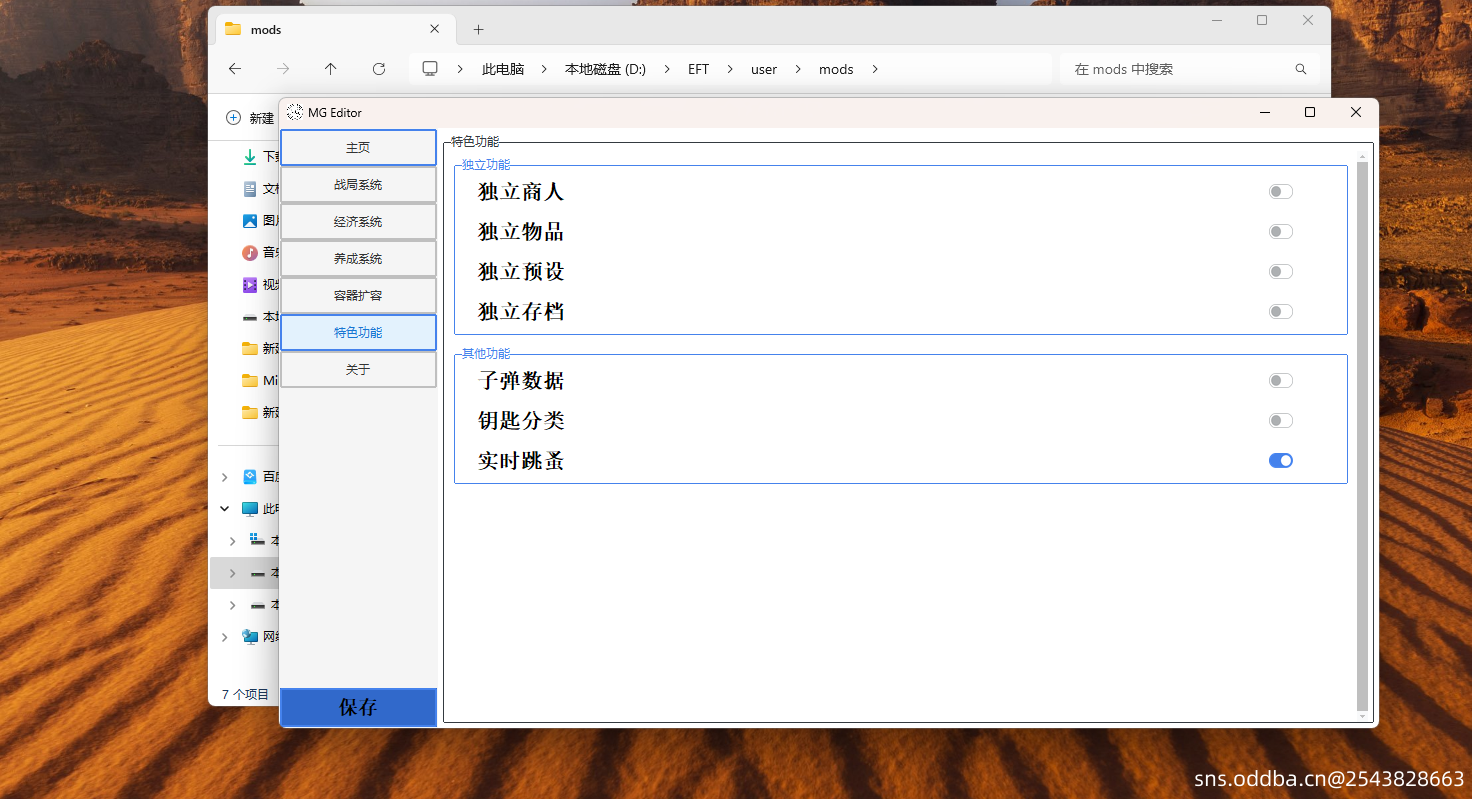
Task: Close the MG Editor window
Action: 1356,112
